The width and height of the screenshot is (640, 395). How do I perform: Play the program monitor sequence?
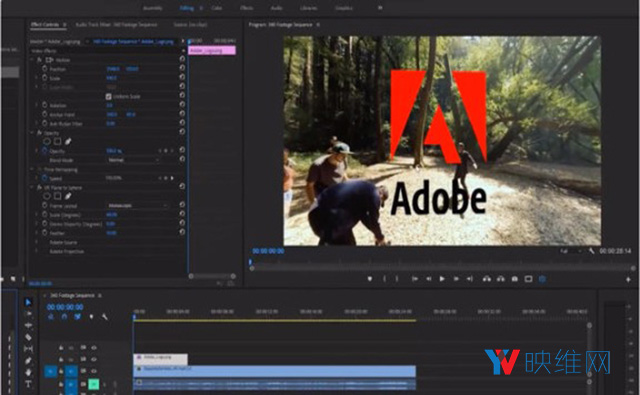click(x=442, y=279)
